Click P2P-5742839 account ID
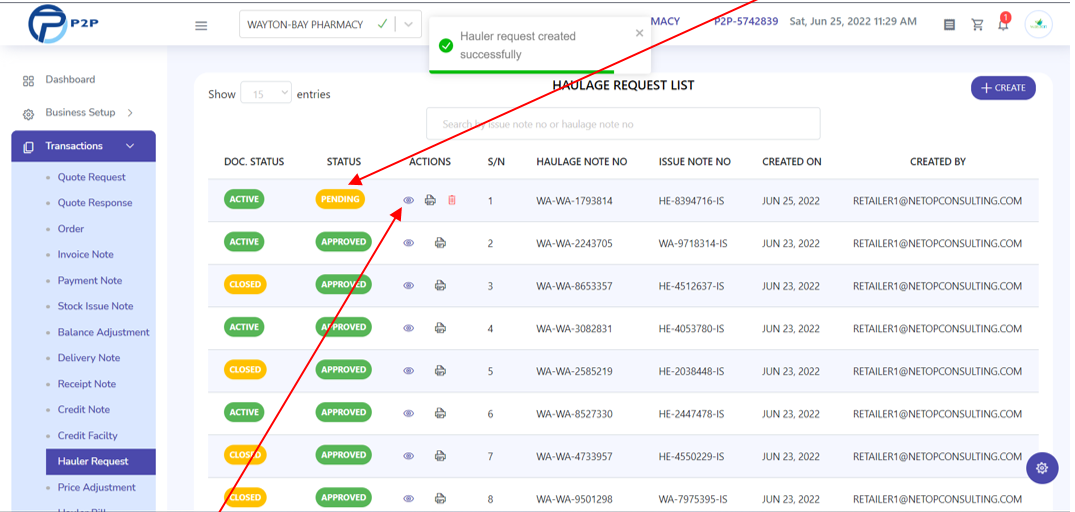 [x=746, y=21]
